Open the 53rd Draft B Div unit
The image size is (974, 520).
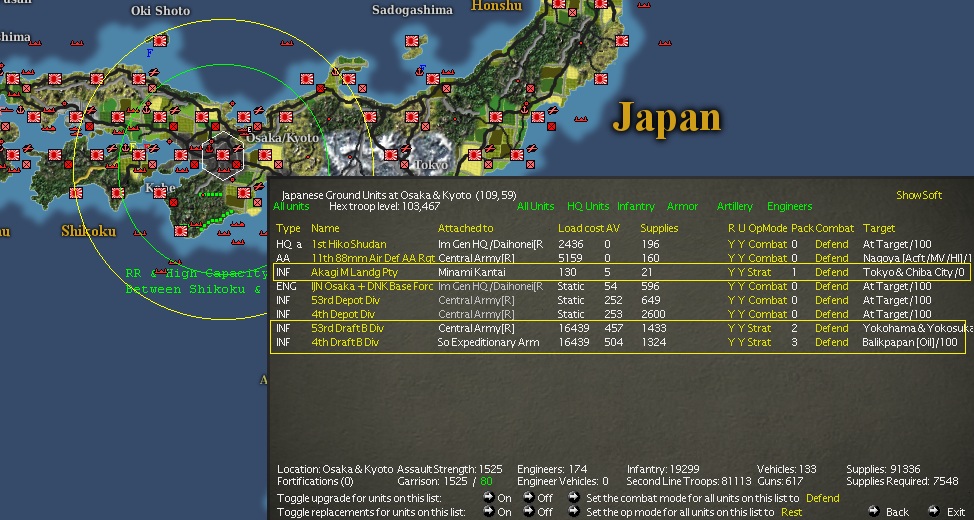click(347, 328)
